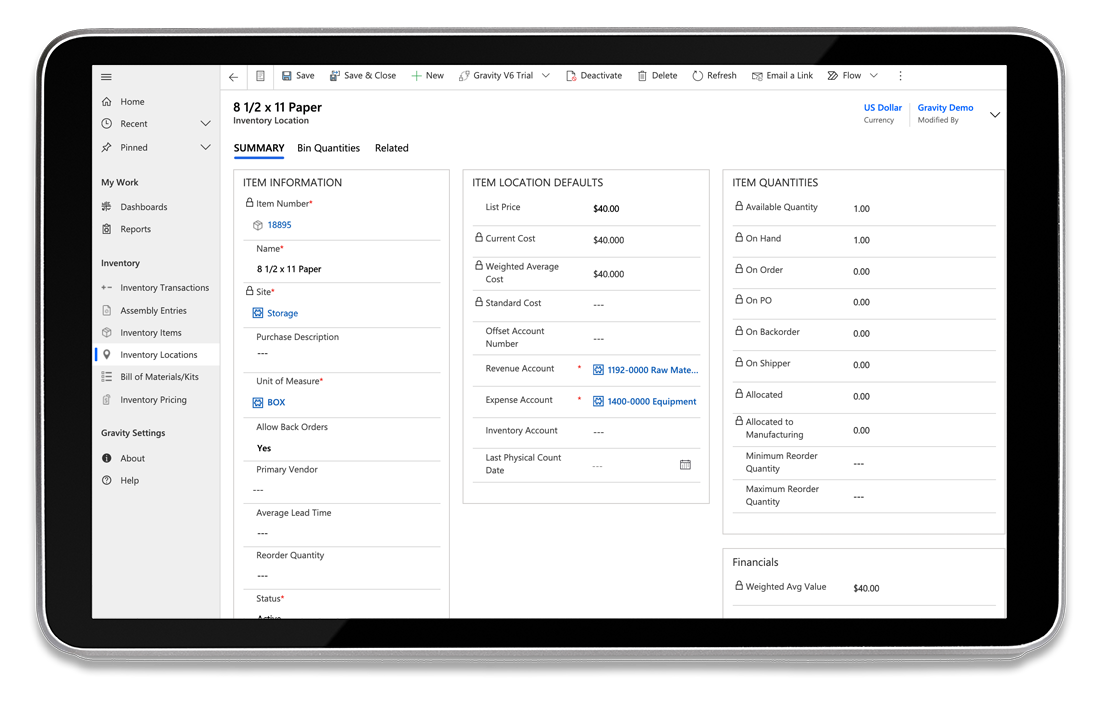The height and width of the screenshot is (720, 1100).
Task: Refresh the form
Action: [x=714, y=76]
